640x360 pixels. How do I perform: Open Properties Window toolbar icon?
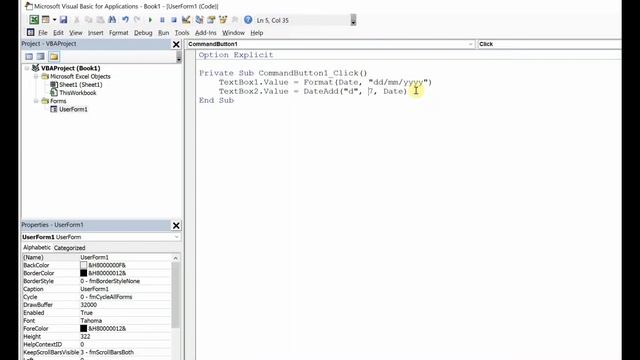click(x=211, y=20)
